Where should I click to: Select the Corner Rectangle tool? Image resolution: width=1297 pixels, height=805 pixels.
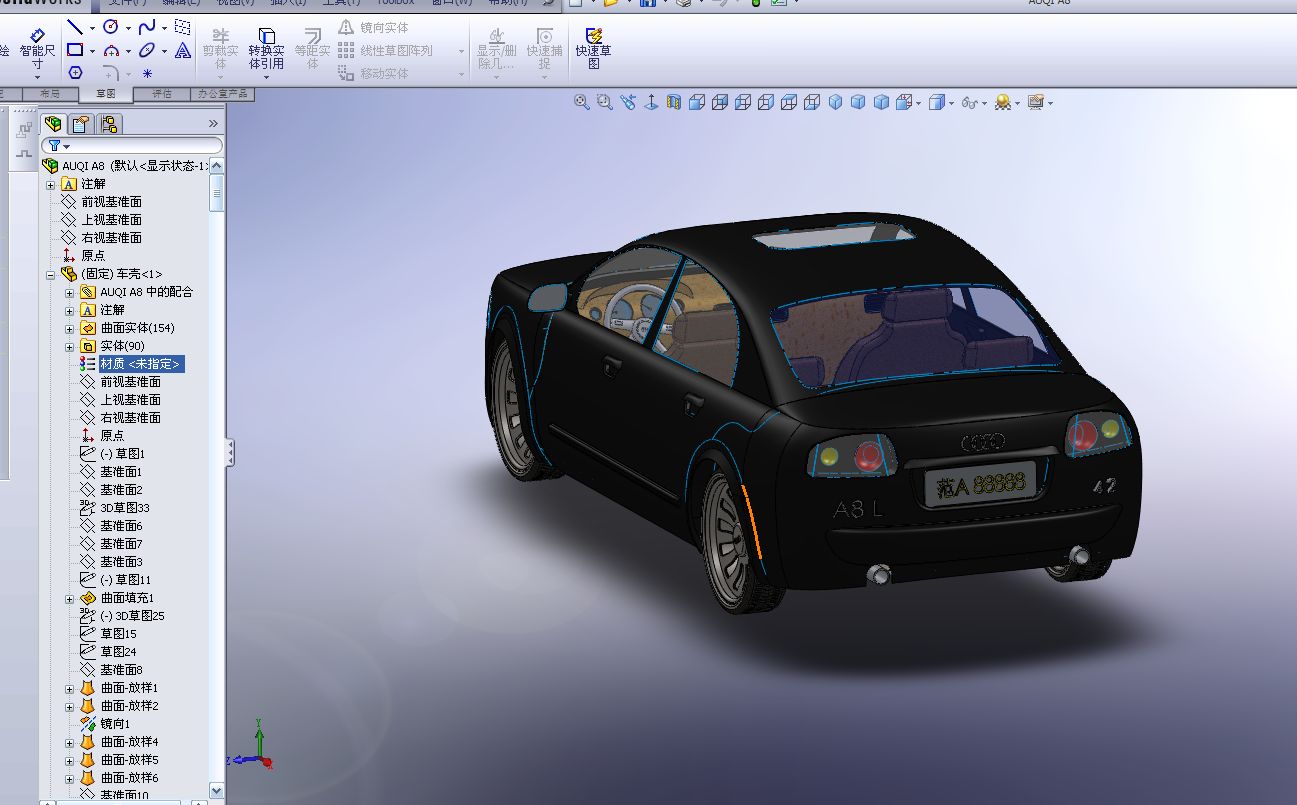pos(75,50)
